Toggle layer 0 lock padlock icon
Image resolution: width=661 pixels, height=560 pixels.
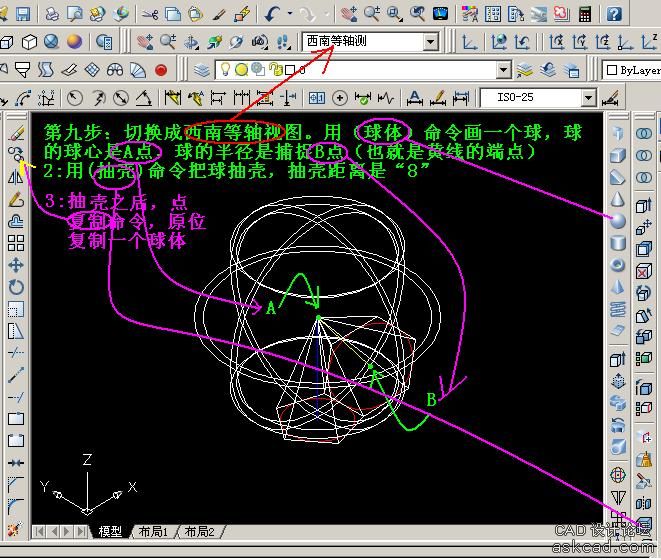click(276, 69)
